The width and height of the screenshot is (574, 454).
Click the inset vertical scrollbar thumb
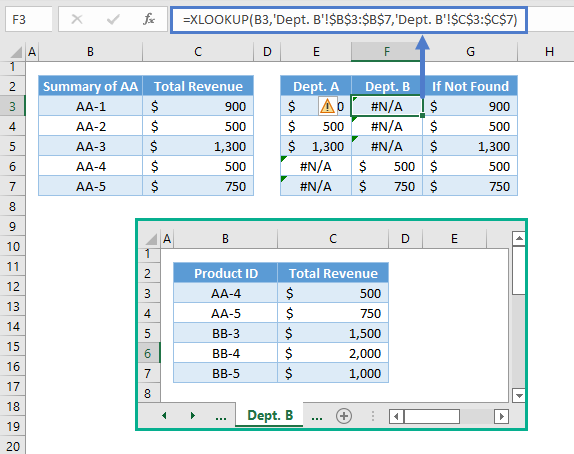click(519, 270)
